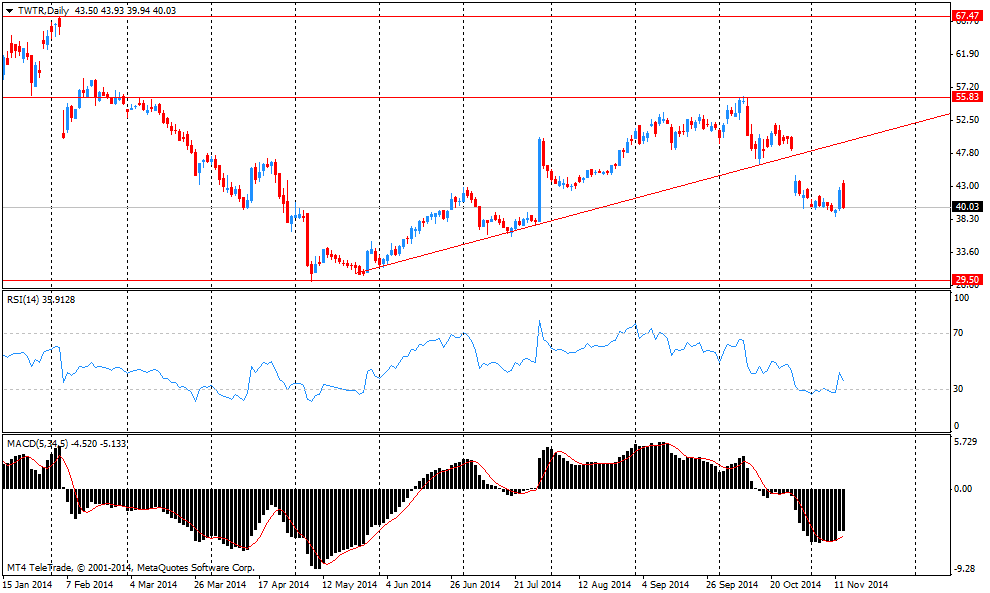This screenshot has height=593, width=990.
Task: Click the 4 Sep 2014 date label
Action: [x=665, y=585]
